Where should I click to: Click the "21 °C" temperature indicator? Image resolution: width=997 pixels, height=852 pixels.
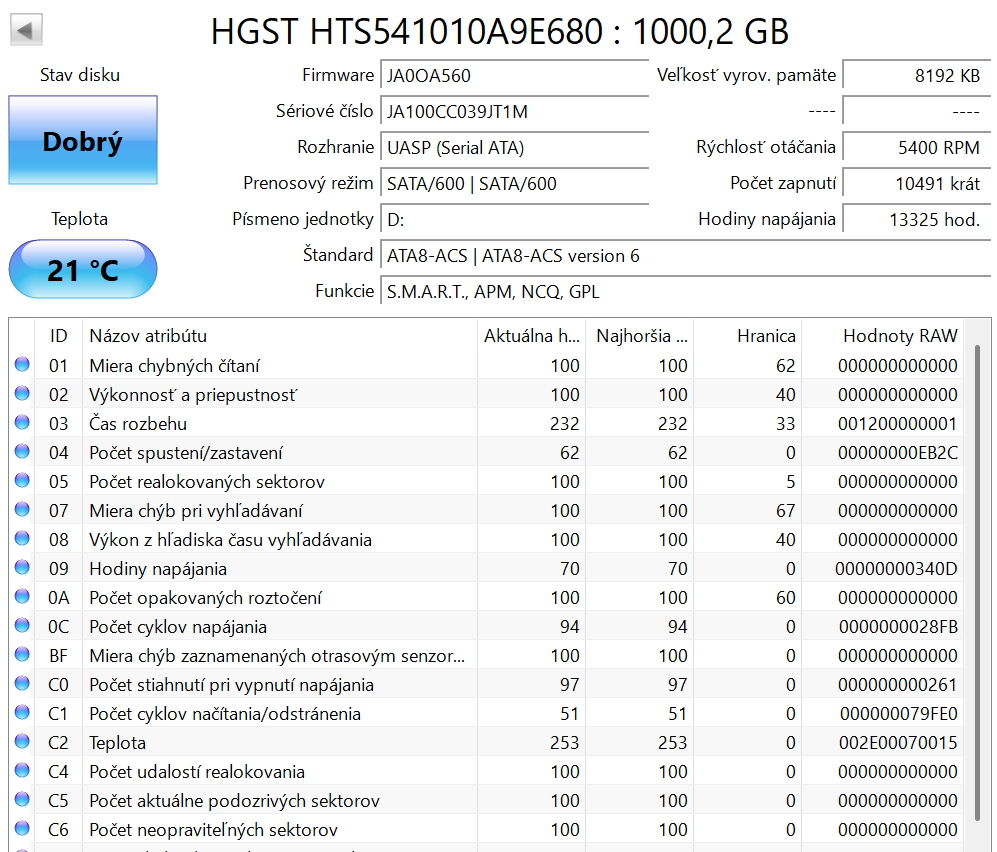(x=82, y=268)
